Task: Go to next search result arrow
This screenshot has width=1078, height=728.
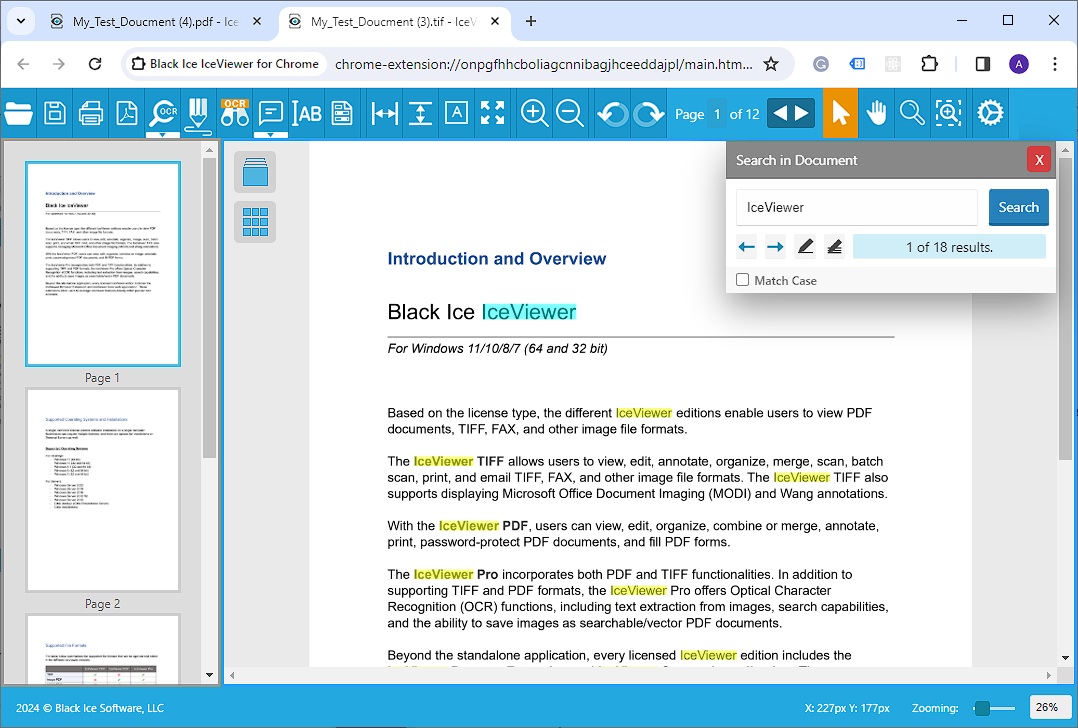Action: [x=776, y=247]
